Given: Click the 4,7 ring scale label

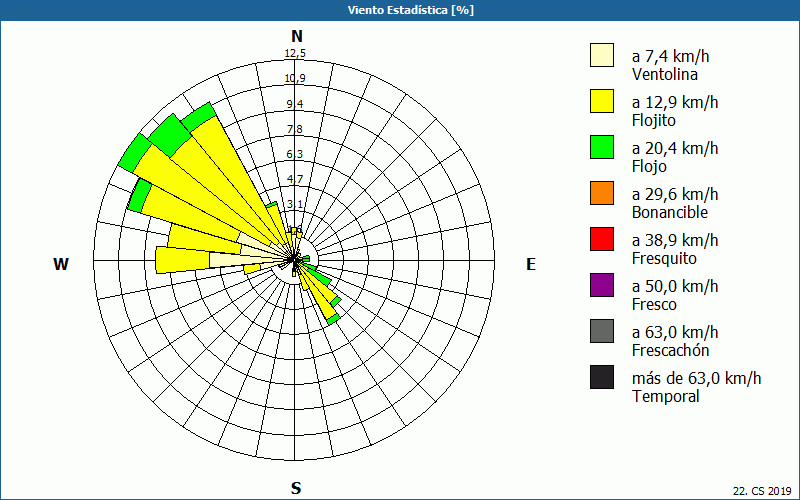Looking at the screenshot, I should (295, 179).
